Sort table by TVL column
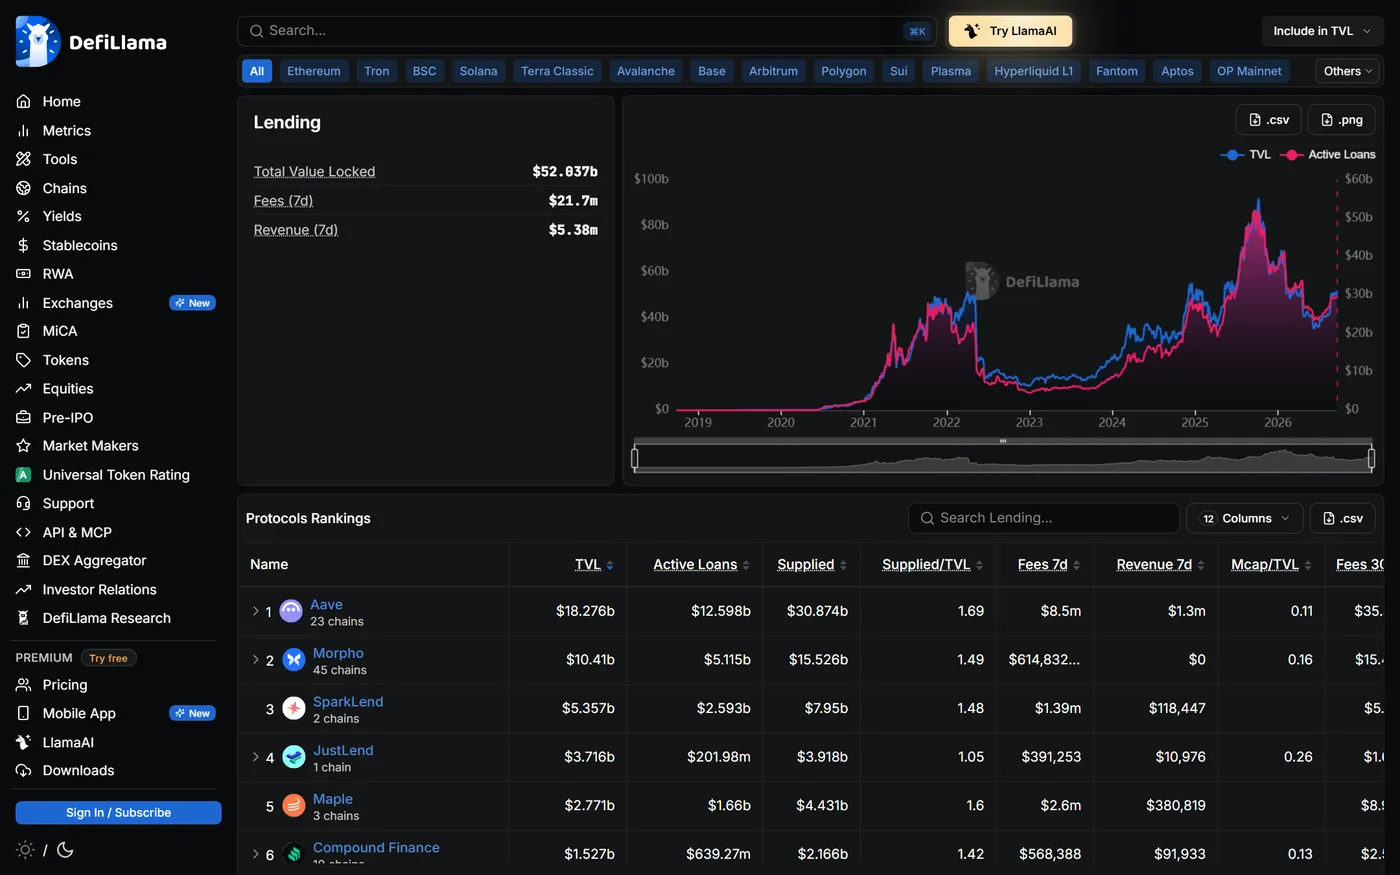 594,565
